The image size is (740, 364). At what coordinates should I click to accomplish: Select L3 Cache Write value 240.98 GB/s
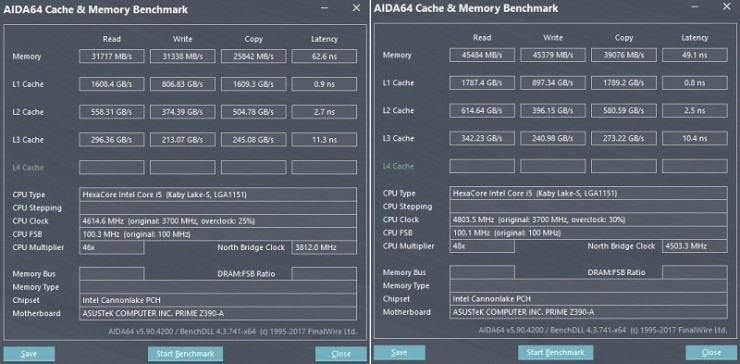553,138
